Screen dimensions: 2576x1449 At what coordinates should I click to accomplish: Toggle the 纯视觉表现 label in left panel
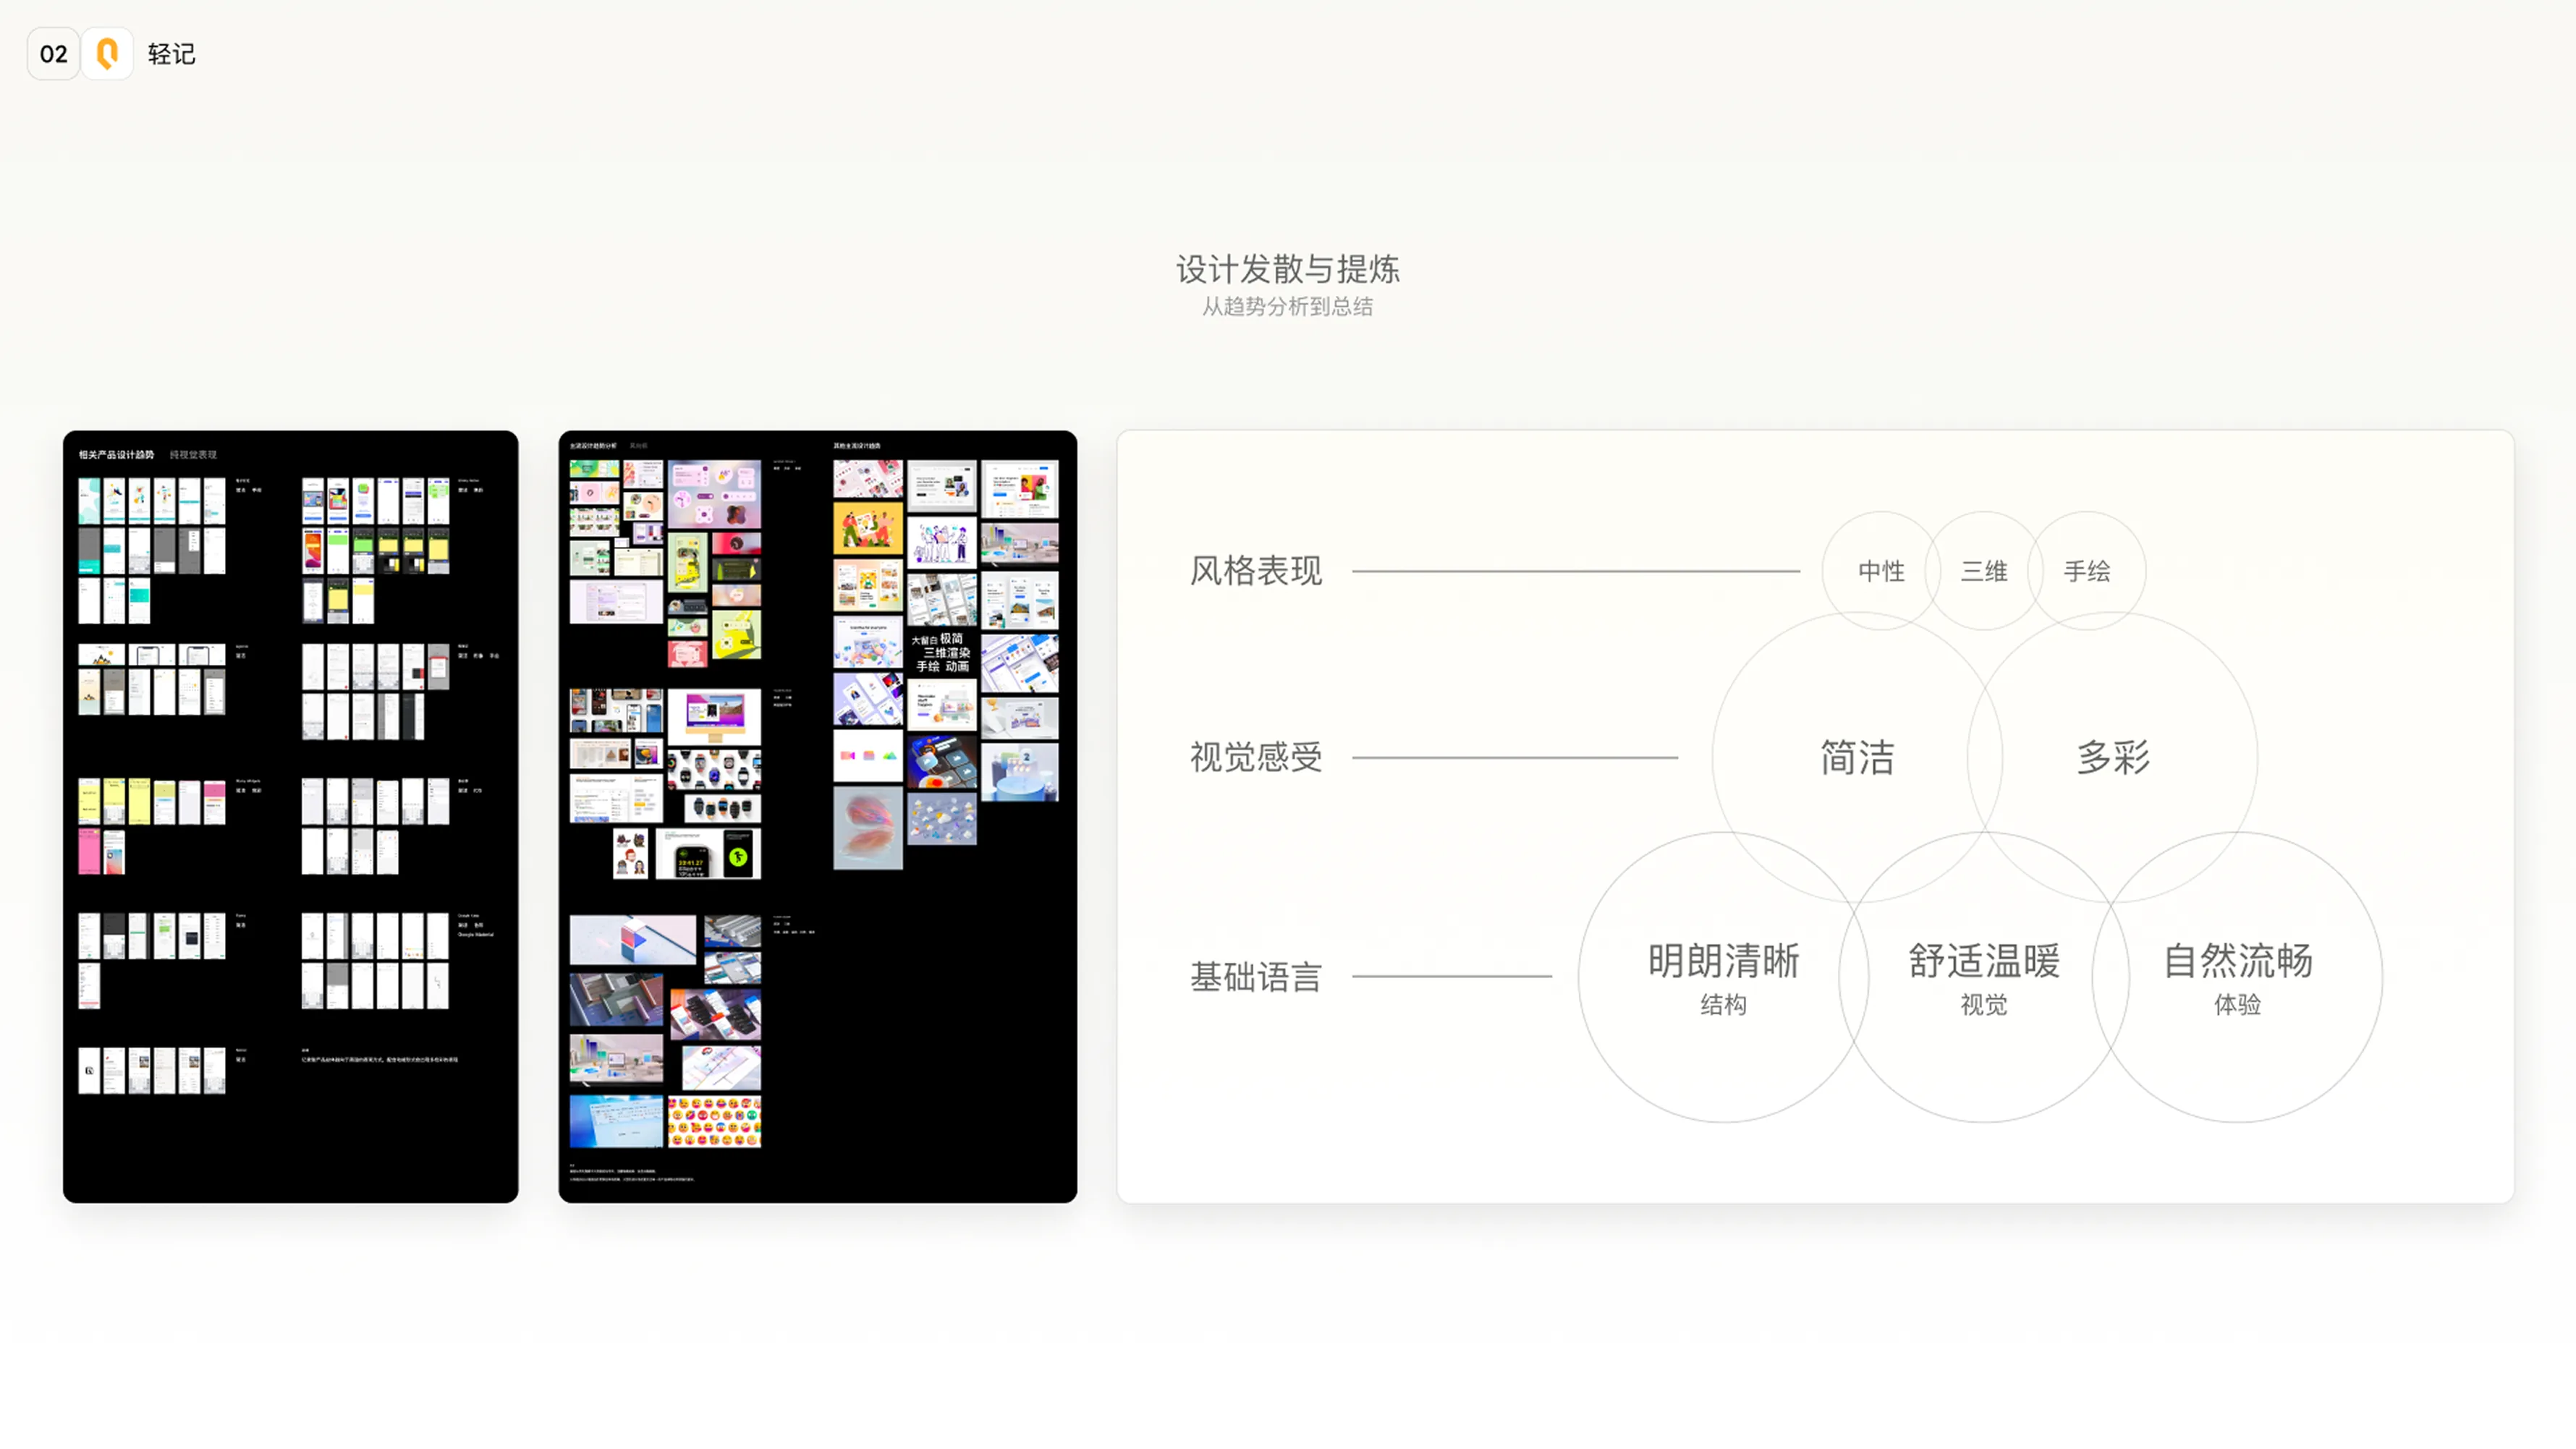tap(194, 456)
